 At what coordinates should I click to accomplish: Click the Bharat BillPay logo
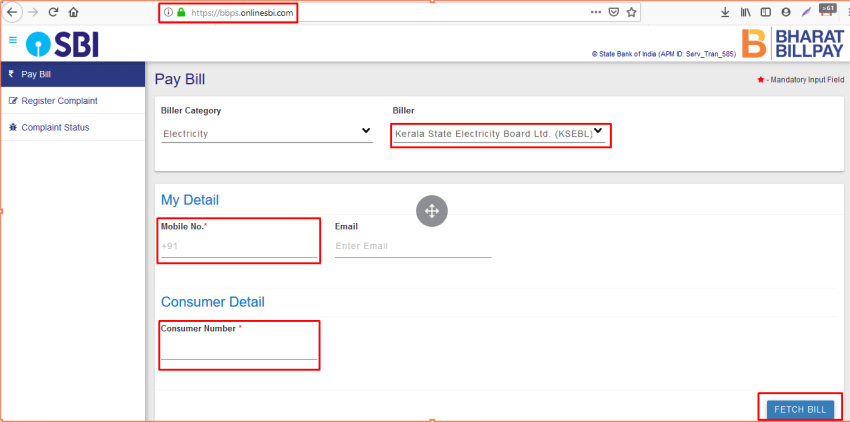[793, 43]
